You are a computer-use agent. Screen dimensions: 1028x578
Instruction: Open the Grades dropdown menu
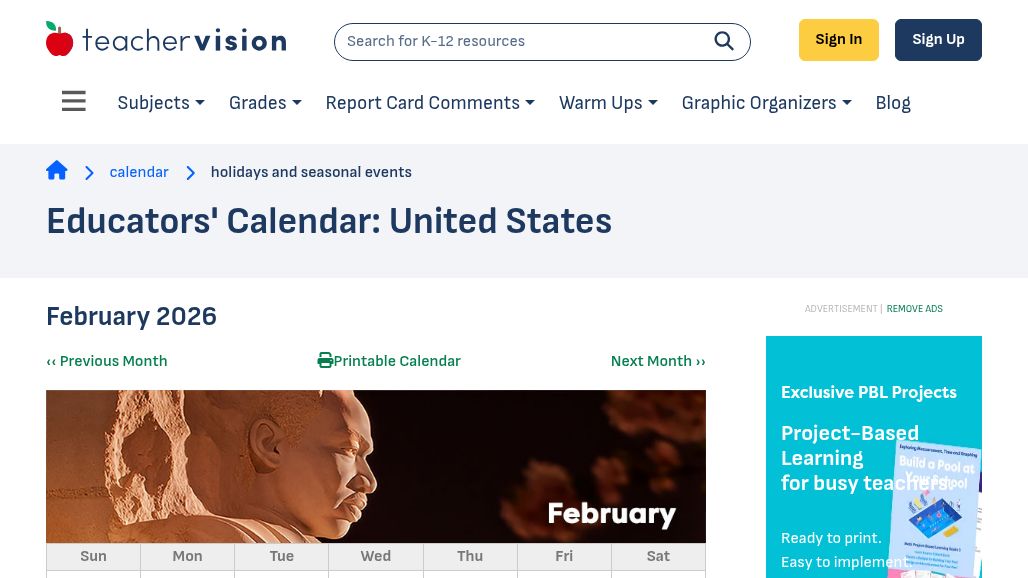tap(265, 103)
